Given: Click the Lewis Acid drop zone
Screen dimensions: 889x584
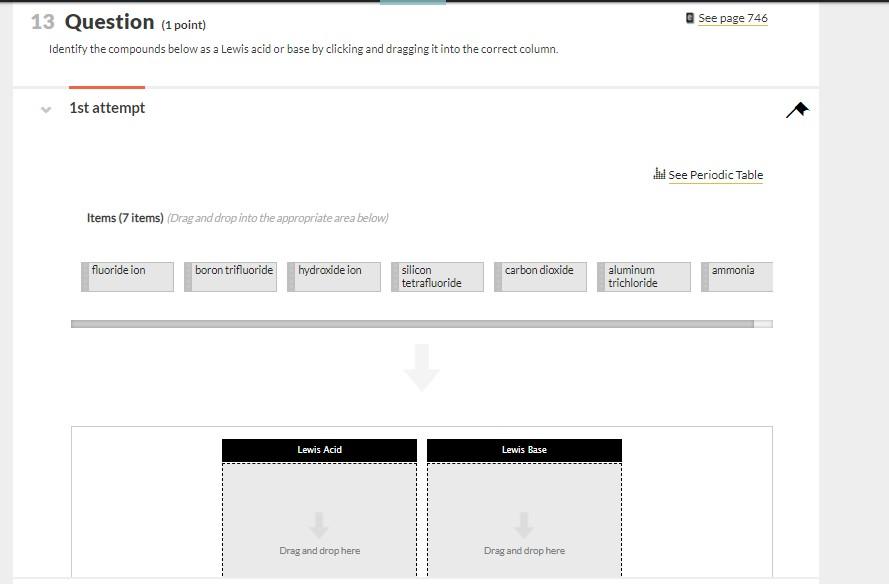Looking at the screenshot, I should pos(319,520).
